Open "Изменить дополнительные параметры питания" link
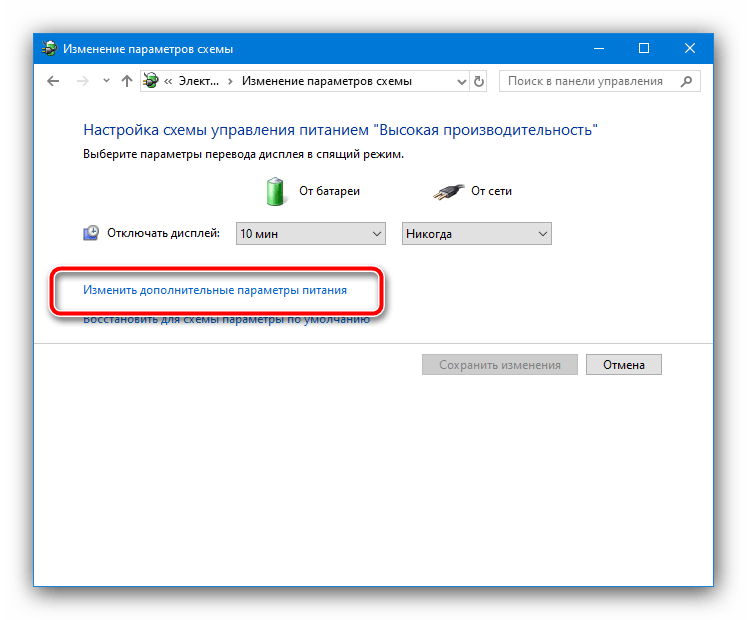 215,290
